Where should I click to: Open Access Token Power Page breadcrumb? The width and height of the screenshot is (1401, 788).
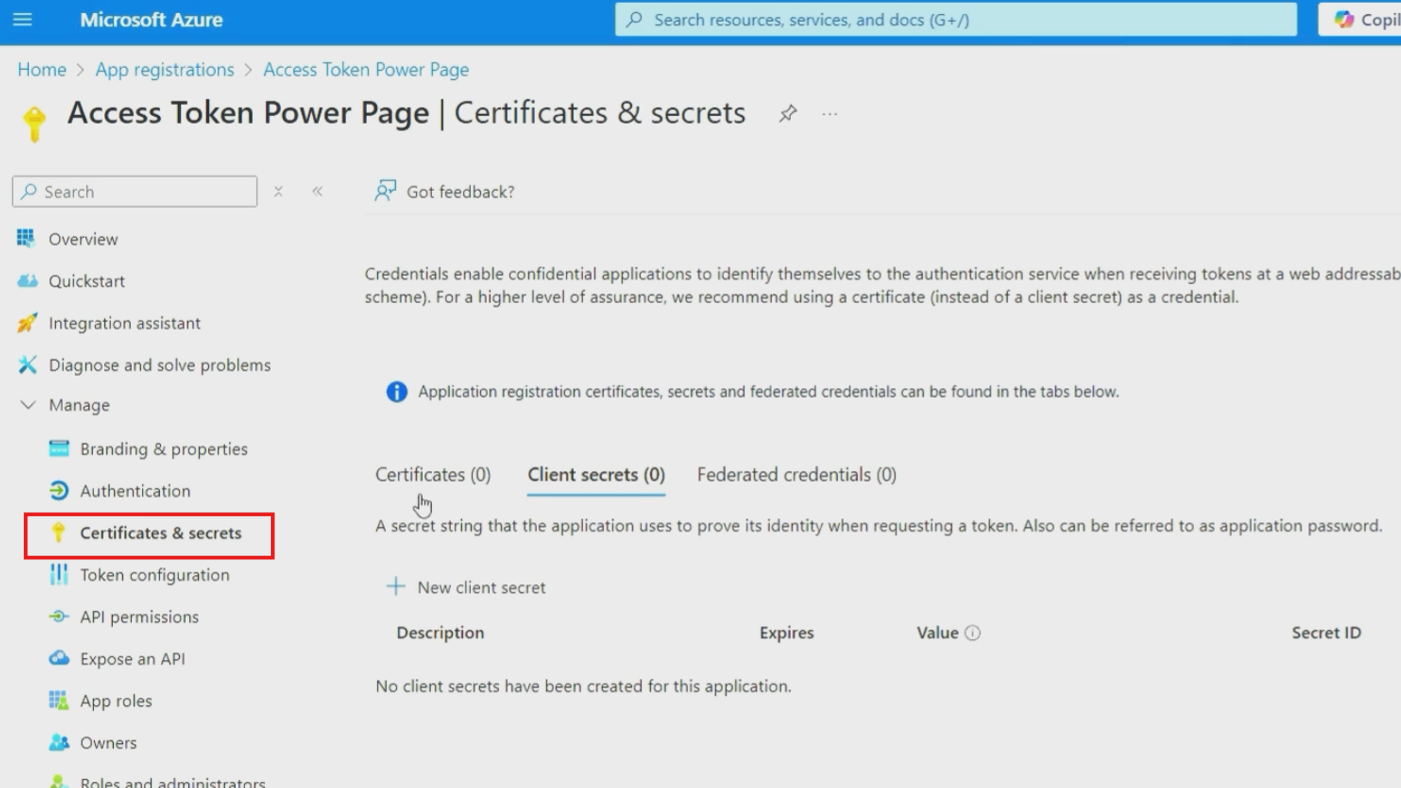[x=366, y=69]
